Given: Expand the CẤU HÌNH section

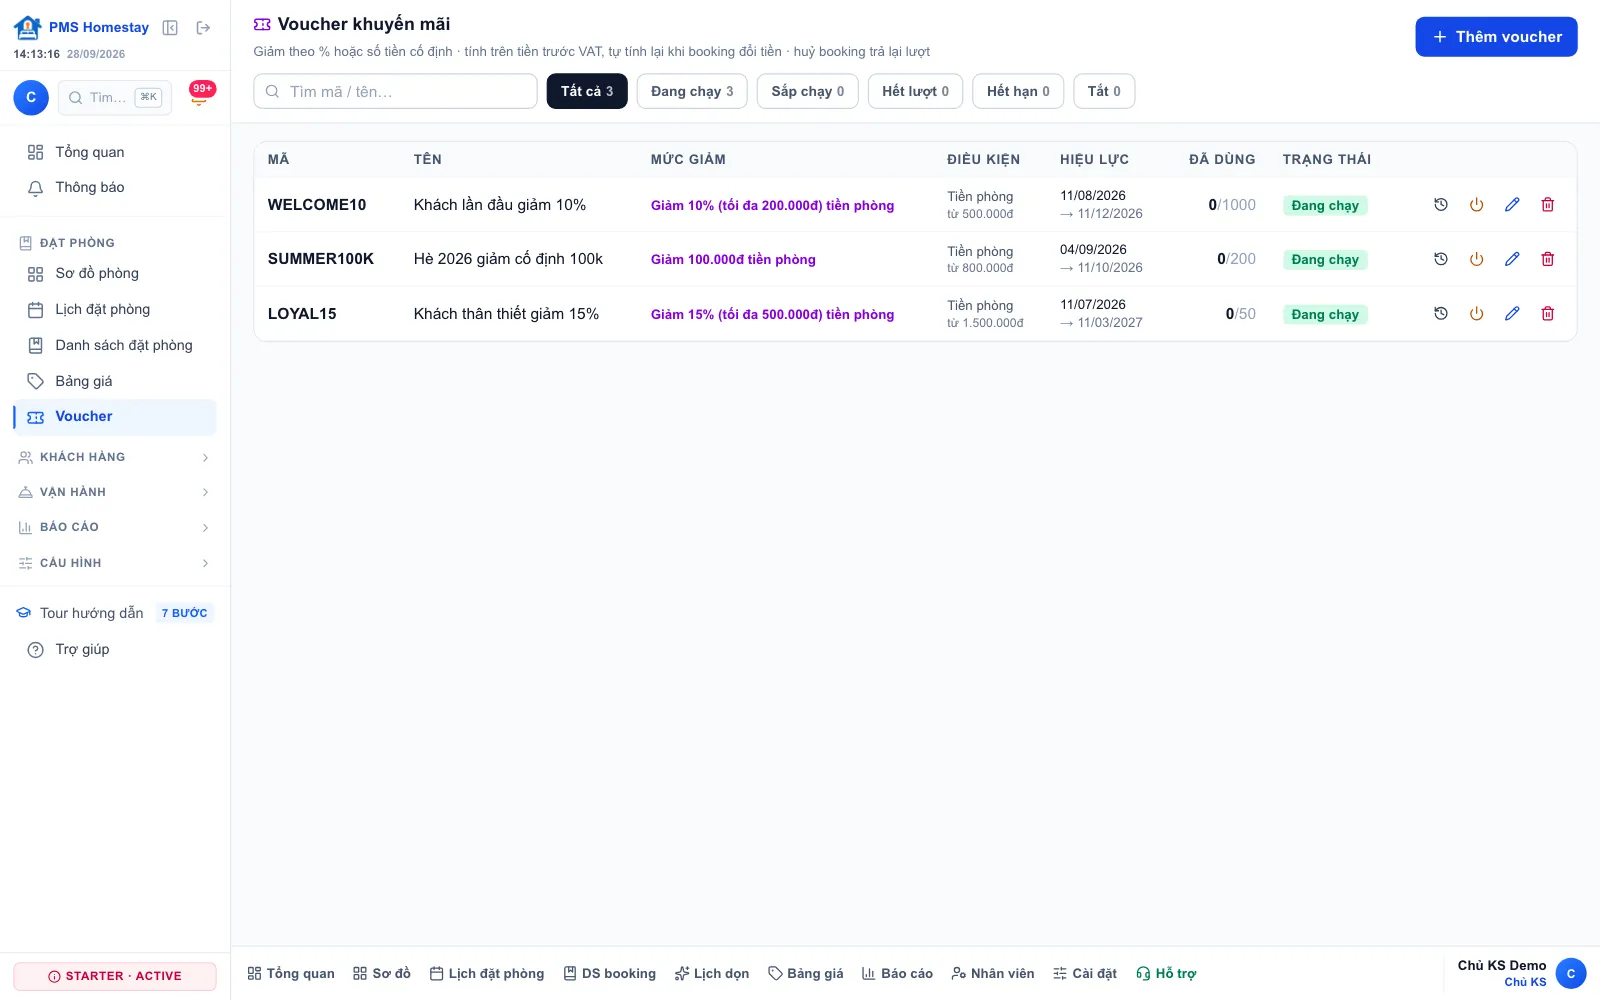Looking at the screenshot, I should tap(115, 563).
